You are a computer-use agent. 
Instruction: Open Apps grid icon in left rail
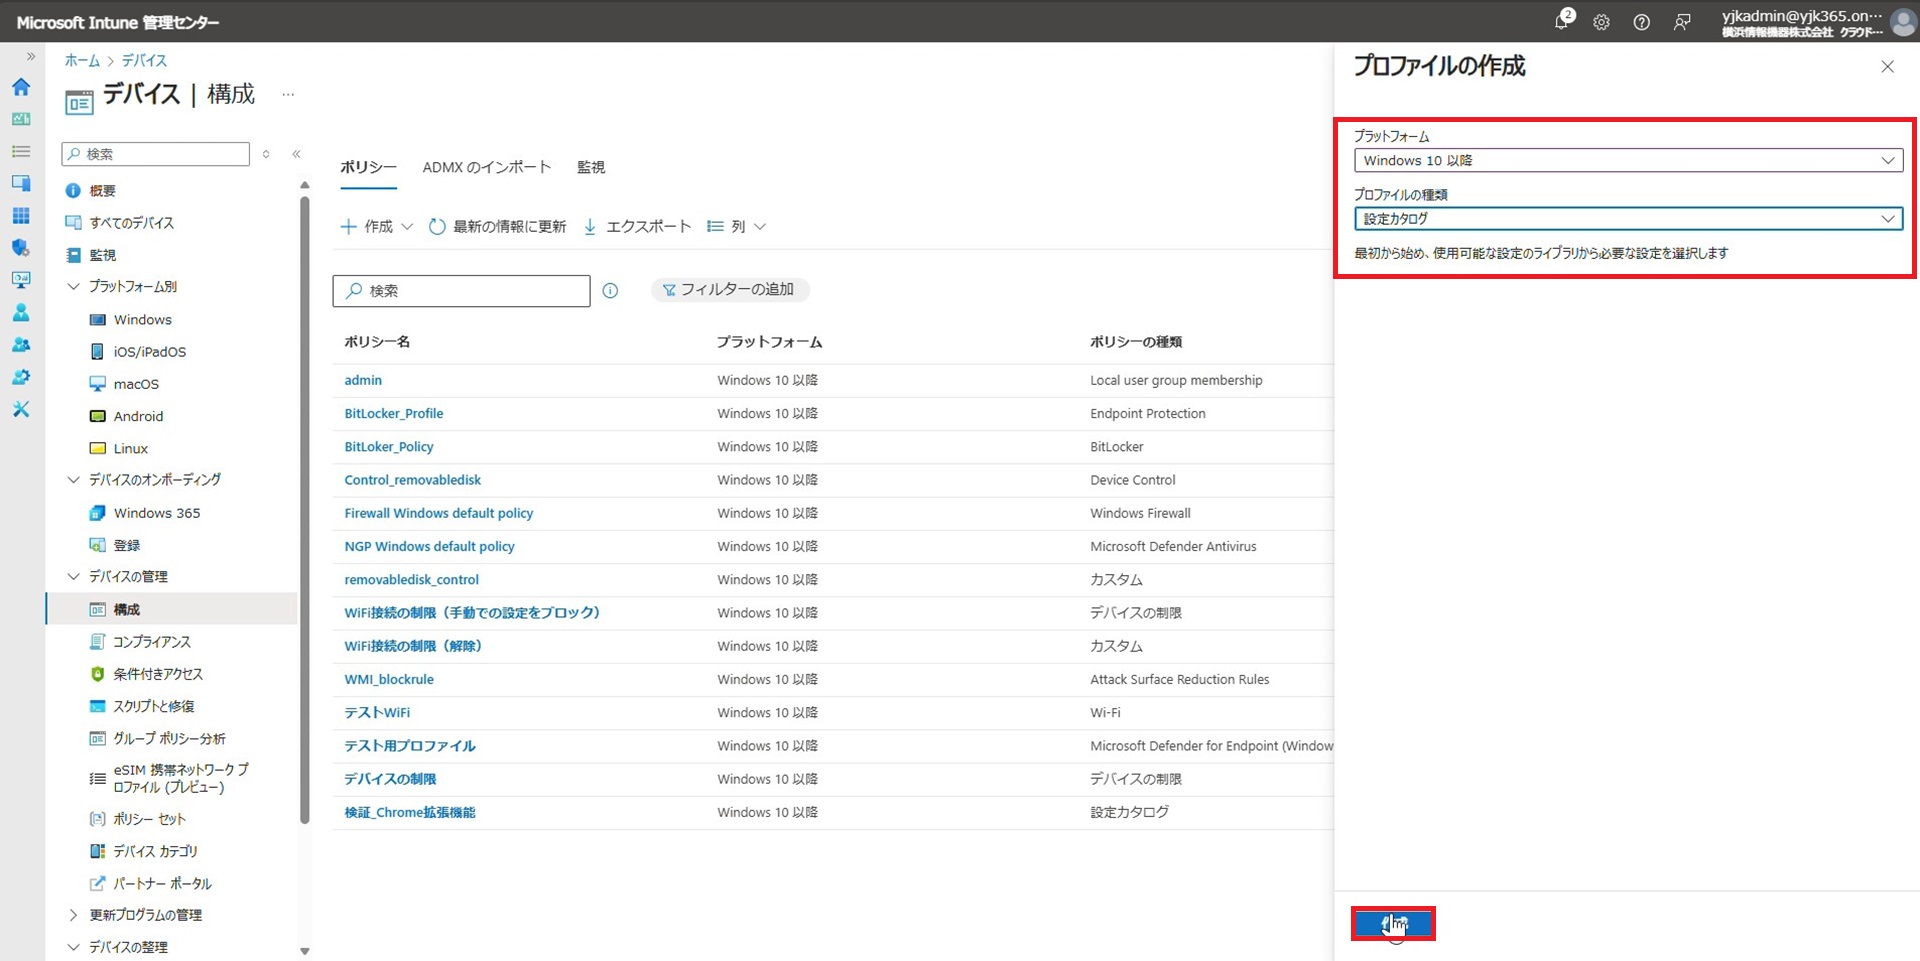[21, 216]
